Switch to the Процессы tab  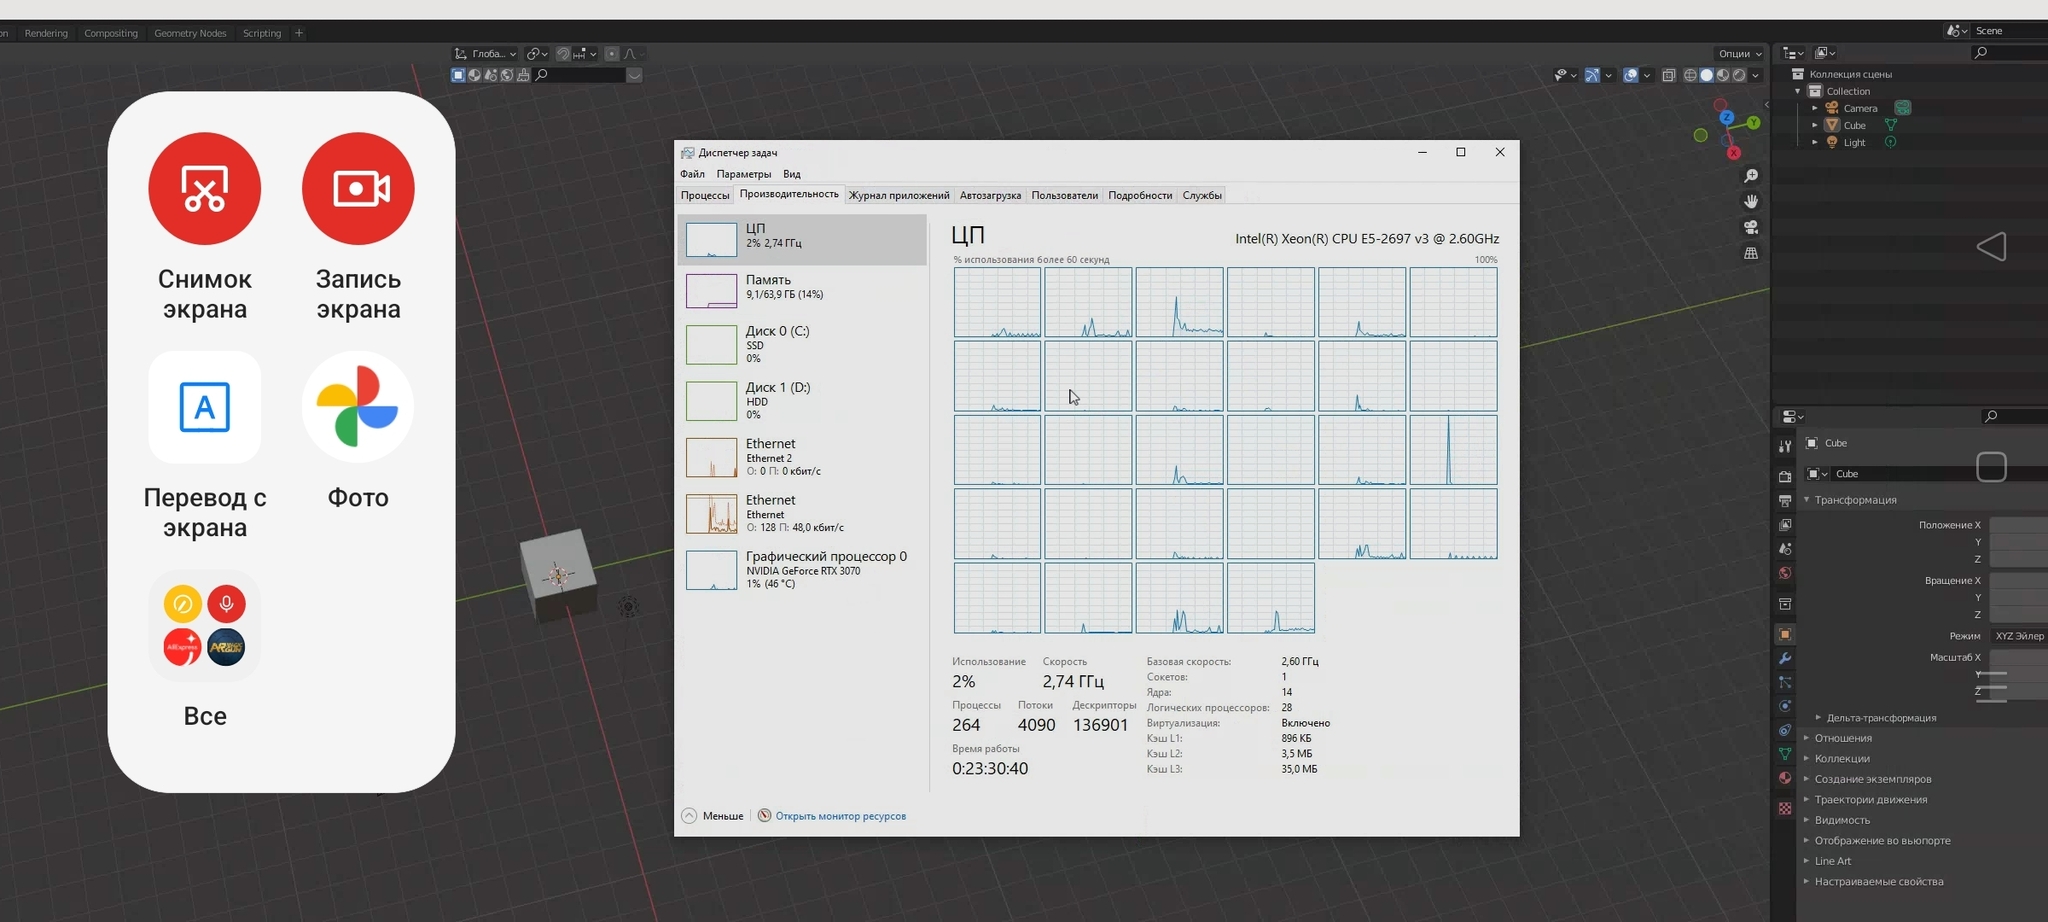705,195
